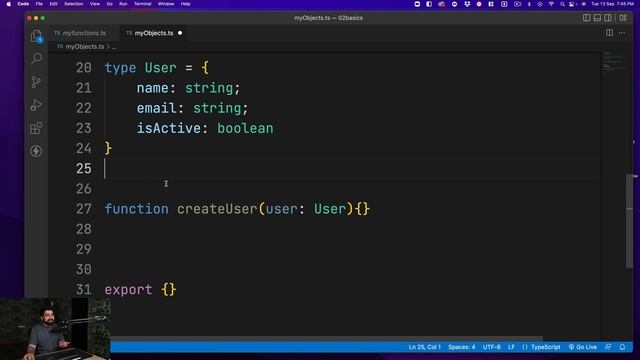Split the editor to the right

pos(609,33)
